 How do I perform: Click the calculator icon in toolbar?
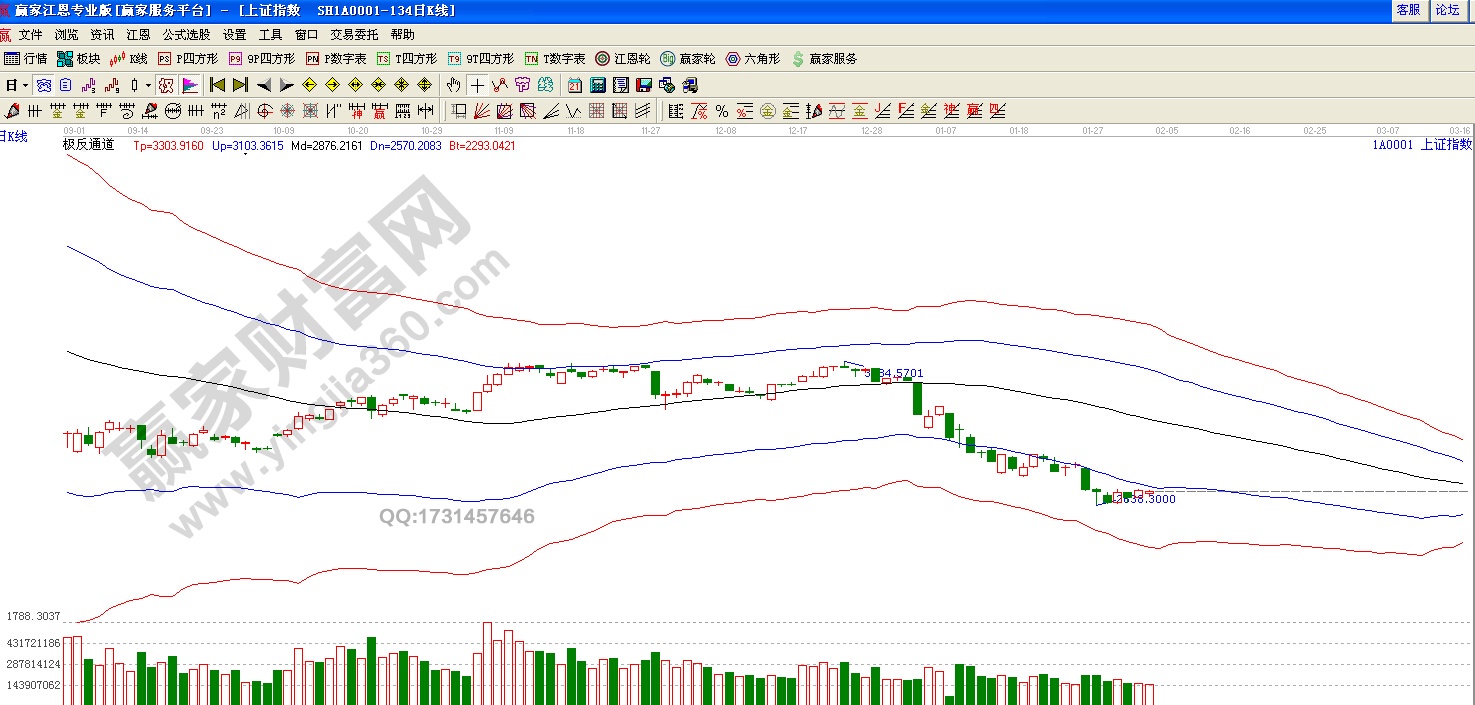pos(597,85)
